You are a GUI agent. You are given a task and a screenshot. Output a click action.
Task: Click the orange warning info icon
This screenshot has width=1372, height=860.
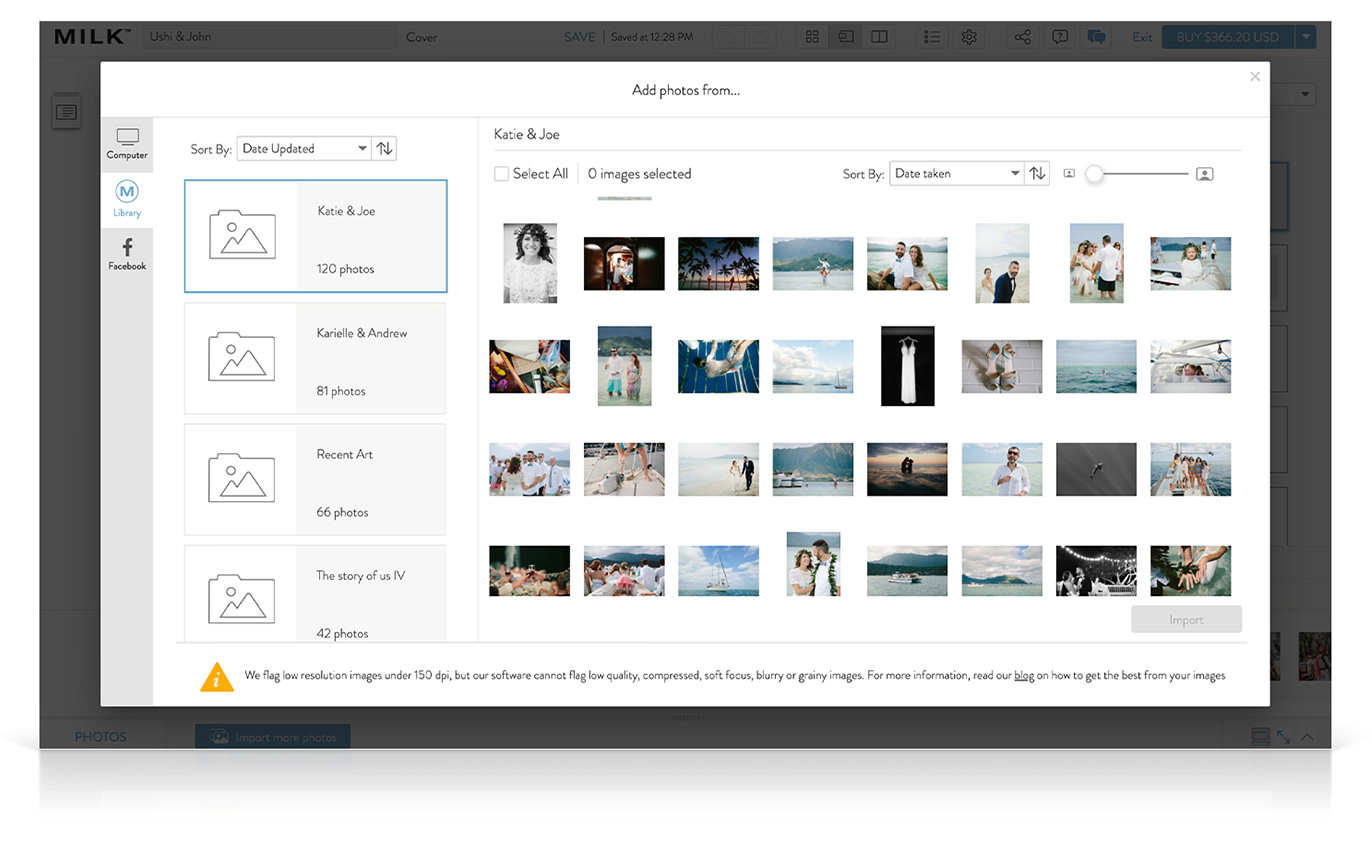[217, 677]
